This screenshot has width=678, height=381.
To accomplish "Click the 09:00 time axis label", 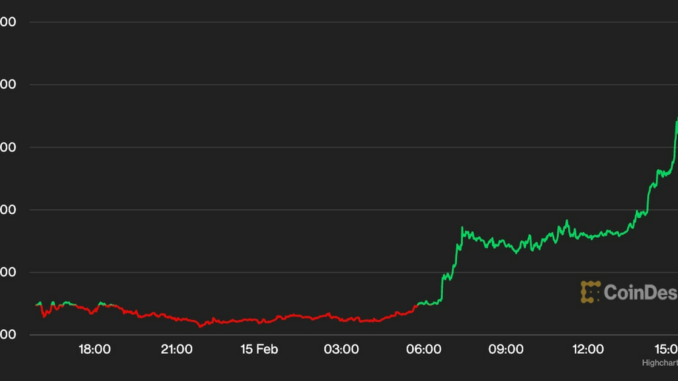I will pos(506,349).
